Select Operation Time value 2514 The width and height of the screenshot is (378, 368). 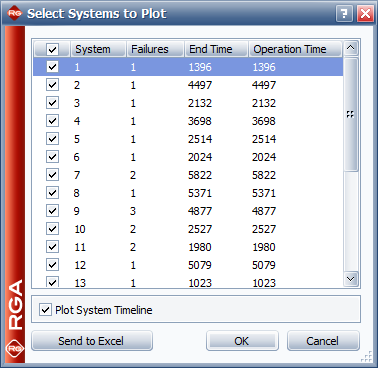pyautogui.click(x=264, y=139)
